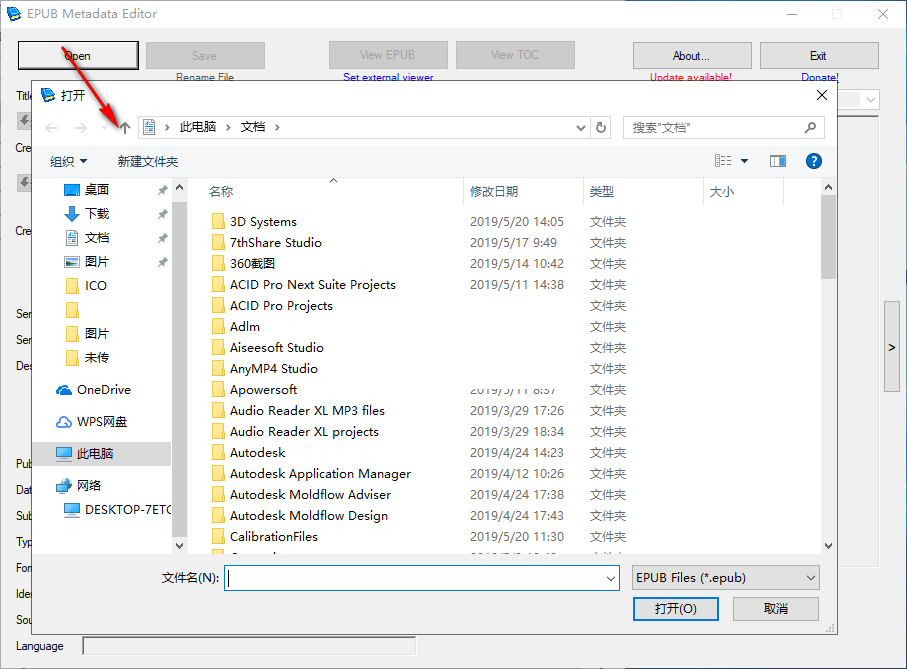Open the ICO folder in sidebar
Screen dimensions: 907x669
coord(95,286)
